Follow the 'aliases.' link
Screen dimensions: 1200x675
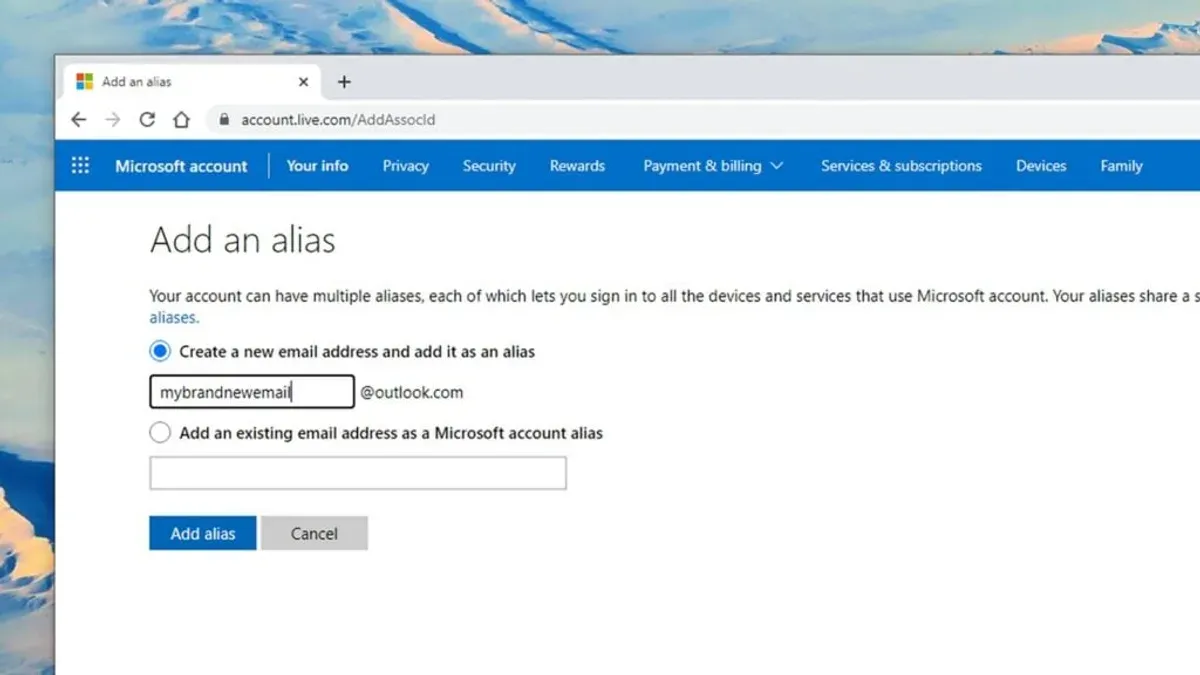tap(174, 317)
